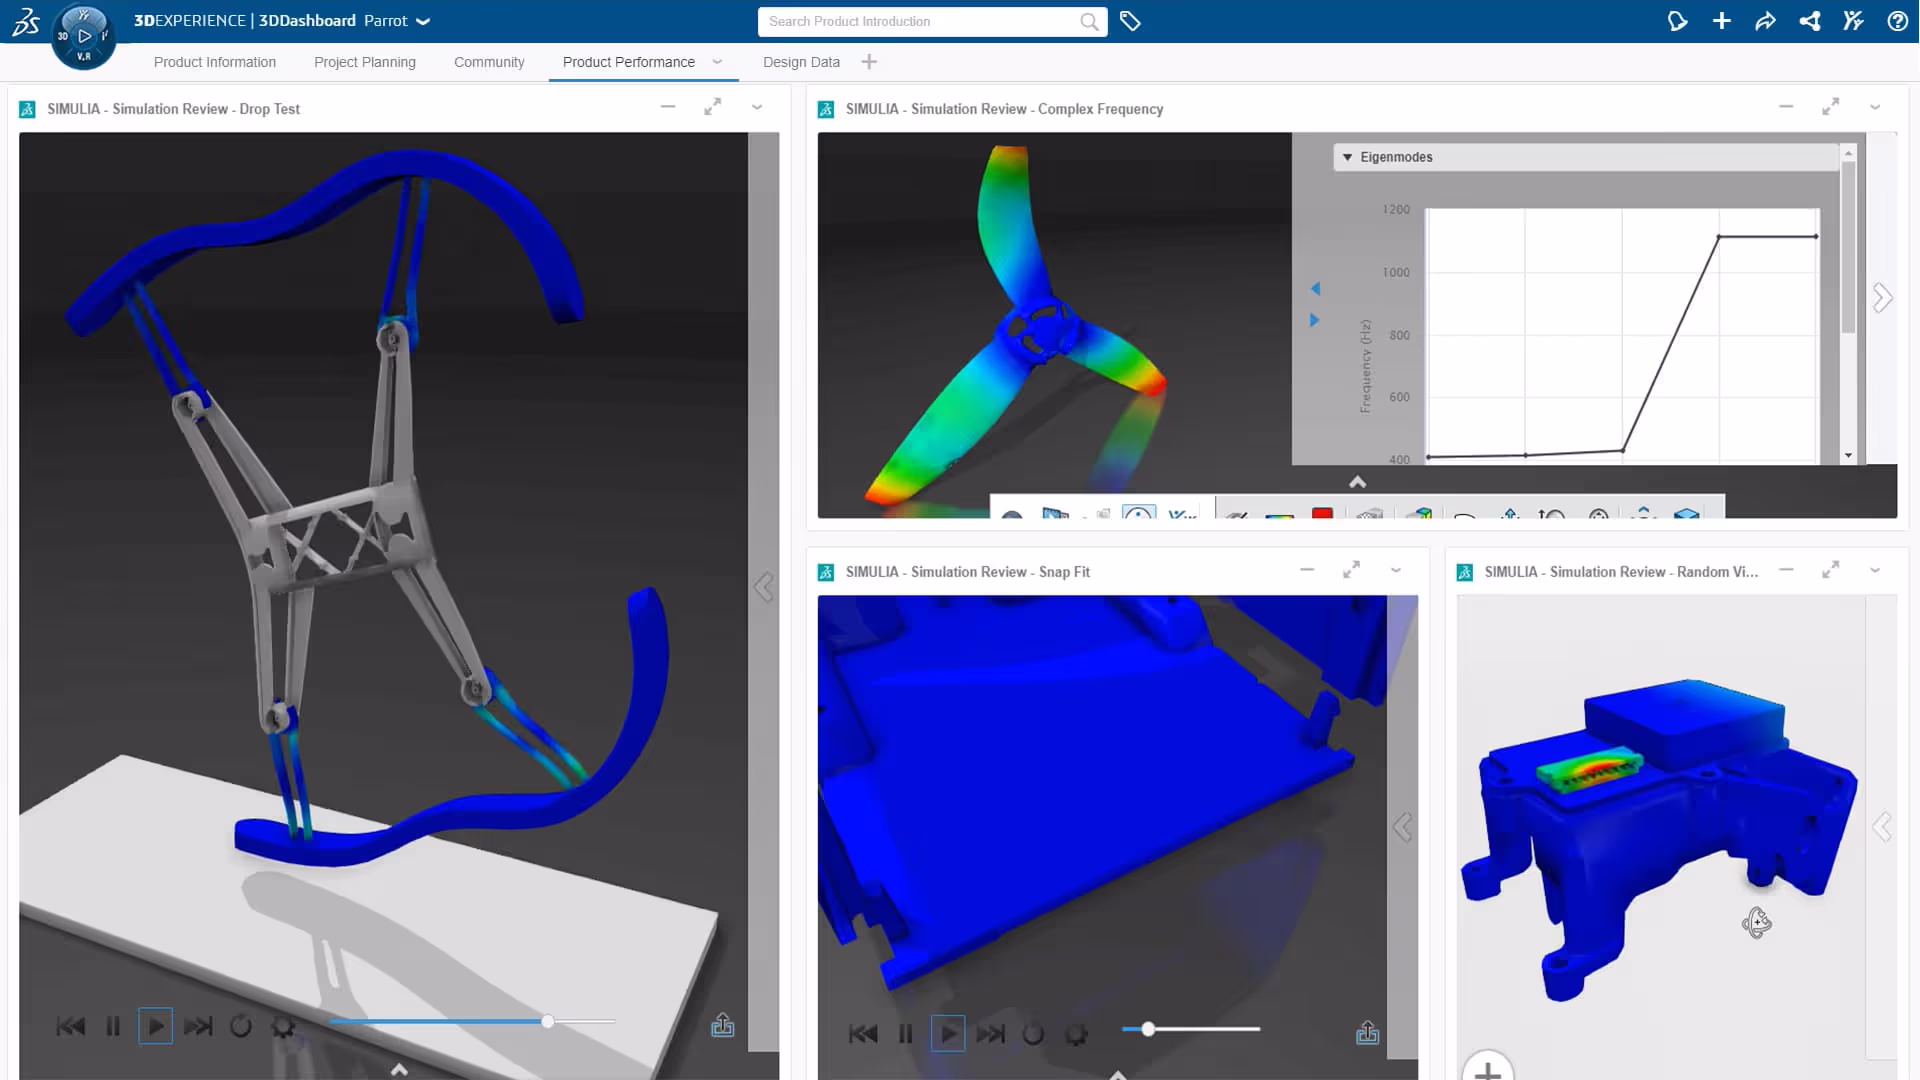
Task: Collapse the Eigenmodes section
Action: click(x=1347, y=157)
